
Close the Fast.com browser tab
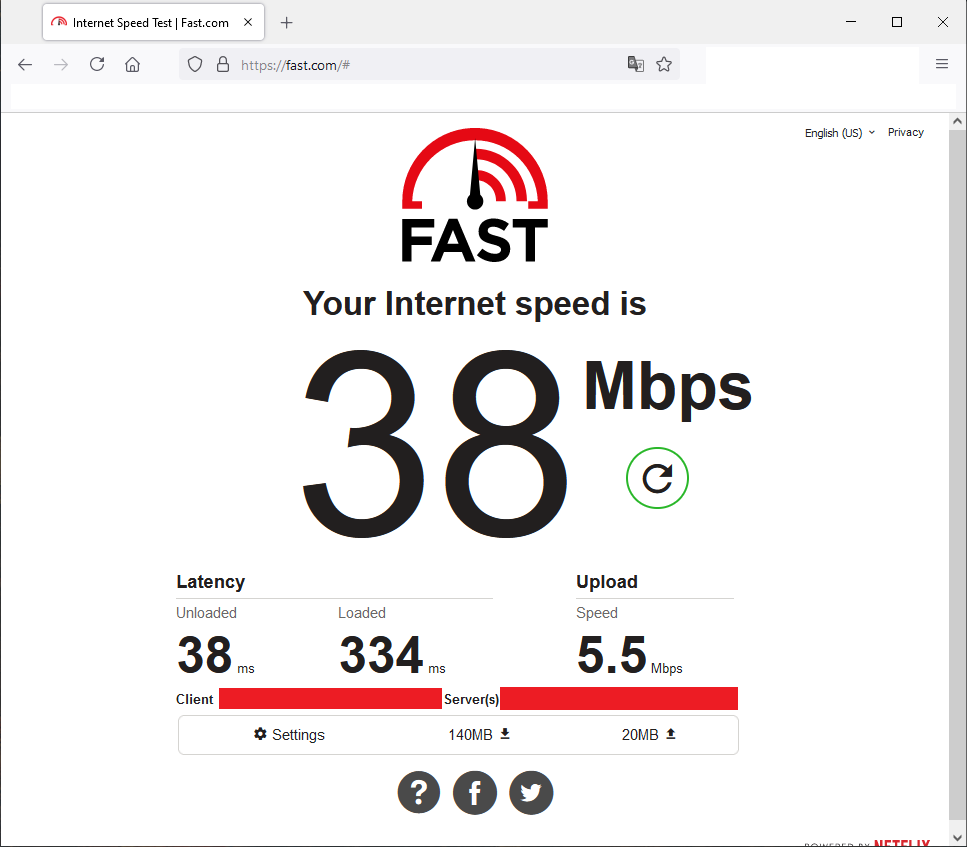click(x=248, y=22)
